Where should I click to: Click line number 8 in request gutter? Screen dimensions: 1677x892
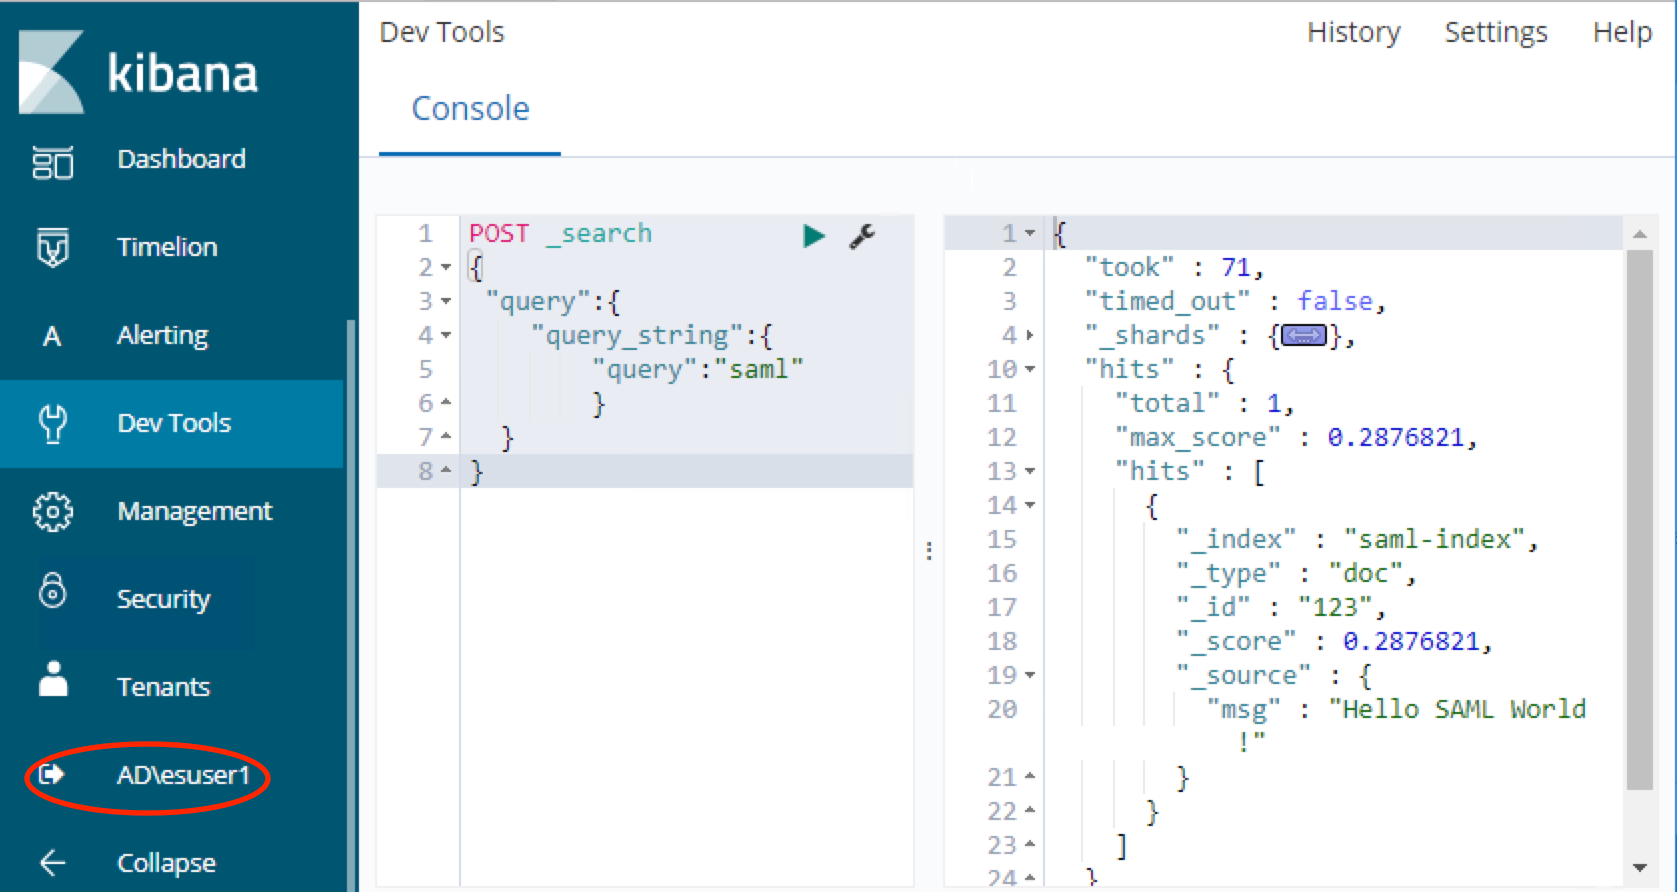coord(425,472)
